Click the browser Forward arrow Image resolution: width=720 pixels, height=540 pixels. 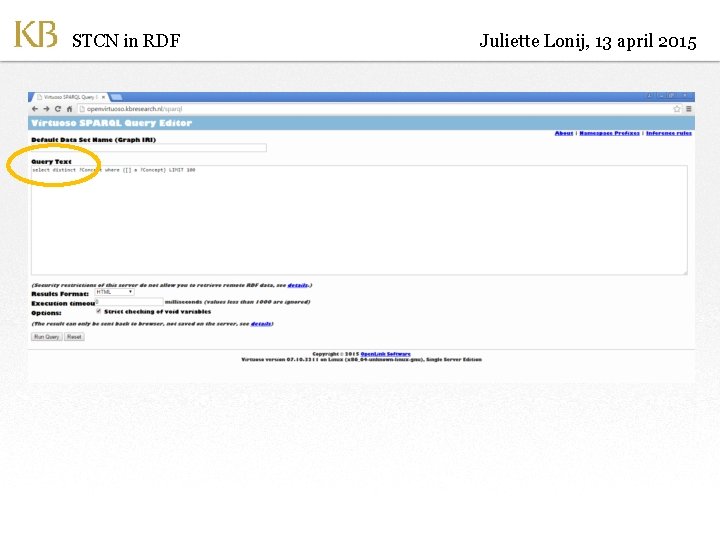click(x=46, y=109)
